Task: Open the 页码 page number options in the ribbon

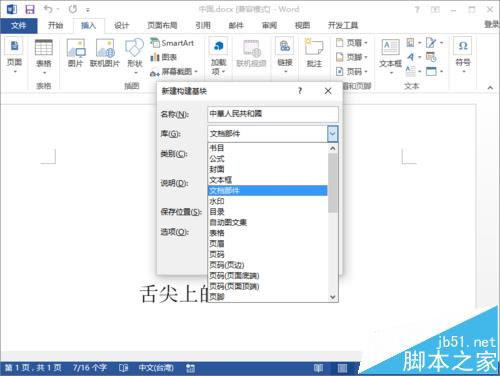Action: coord(352,71)
